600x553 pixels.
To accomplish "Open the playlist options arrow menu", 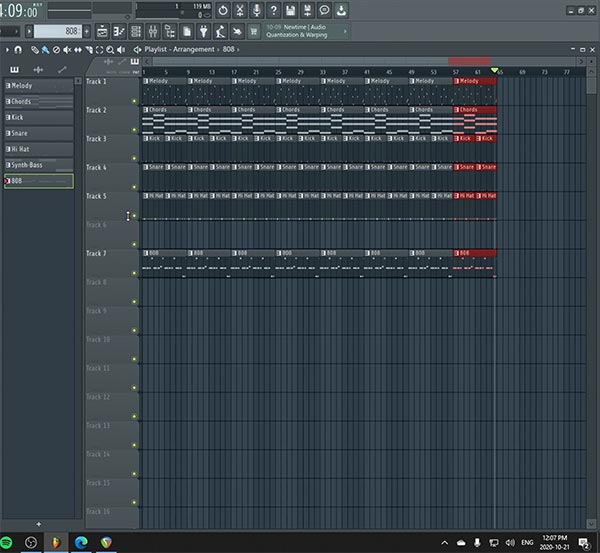I will point(7,49).
